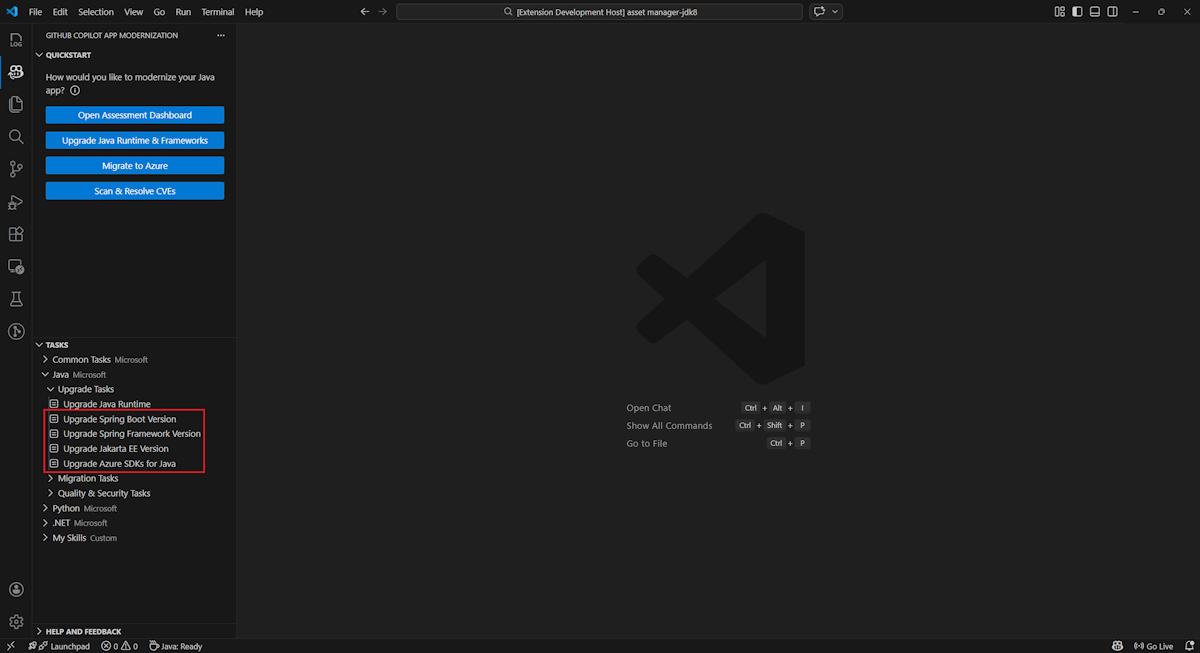Toggle the secondary side bar layout button

(x=1113, y=12)
